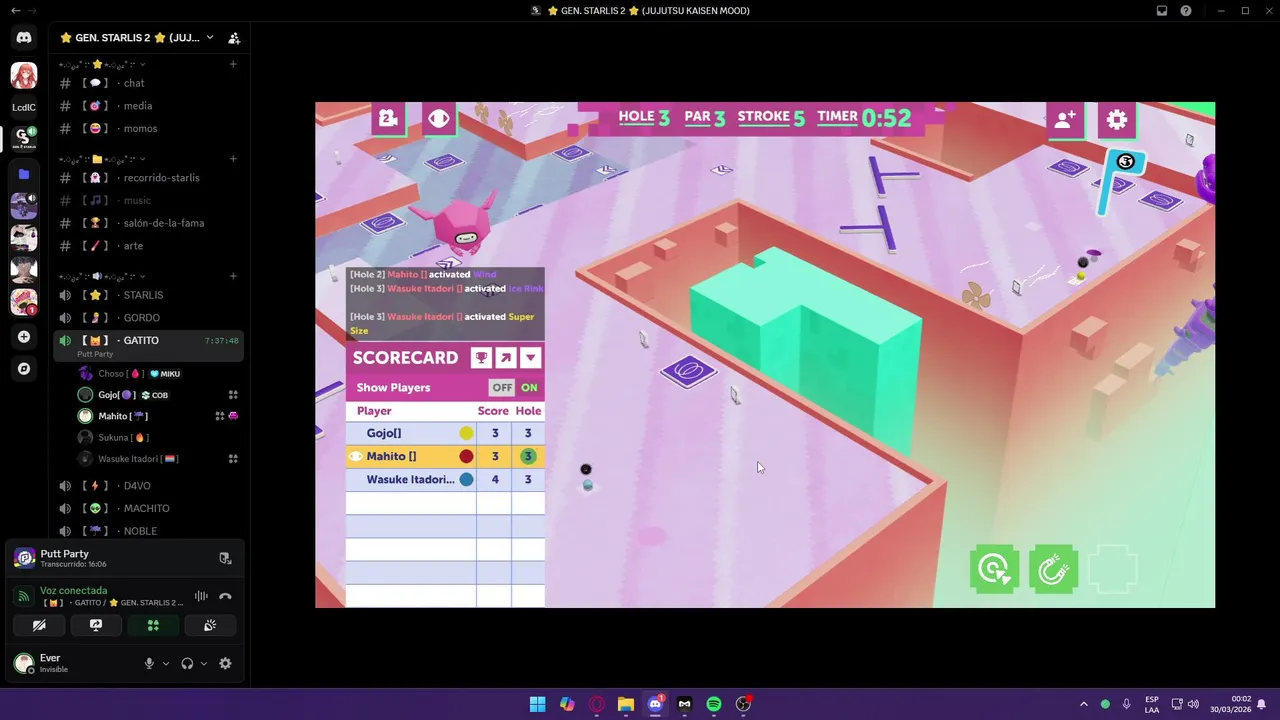This screenshot has width=1280, height=720.
Task: Open the GEN. STARLIS 2 server menu
Action: click(x=136, y=38)
